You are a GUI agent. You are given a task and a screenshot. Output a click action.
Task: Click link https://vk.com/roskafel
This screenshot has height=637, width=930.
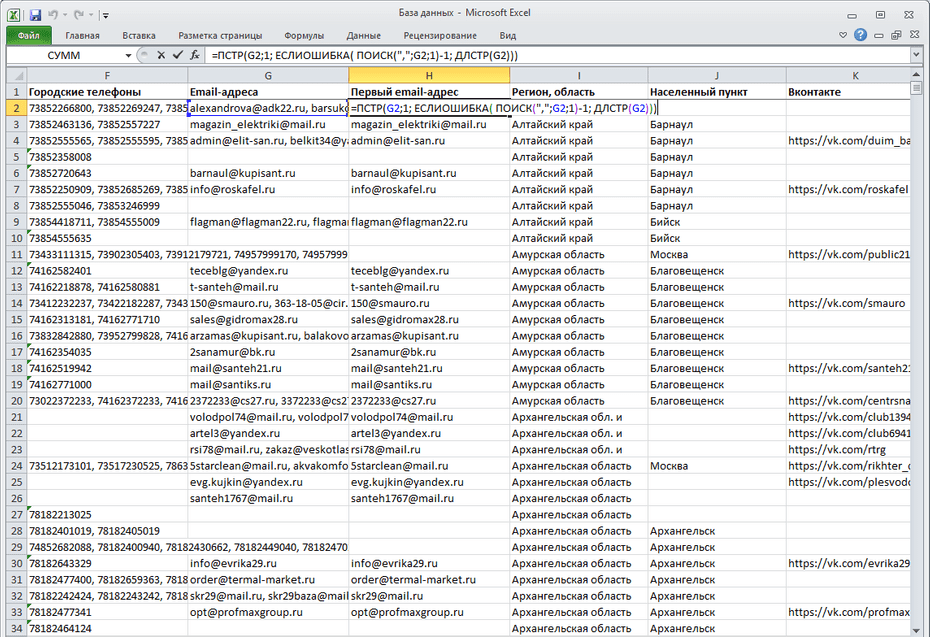pyautogui.click(x=848, y=189)
